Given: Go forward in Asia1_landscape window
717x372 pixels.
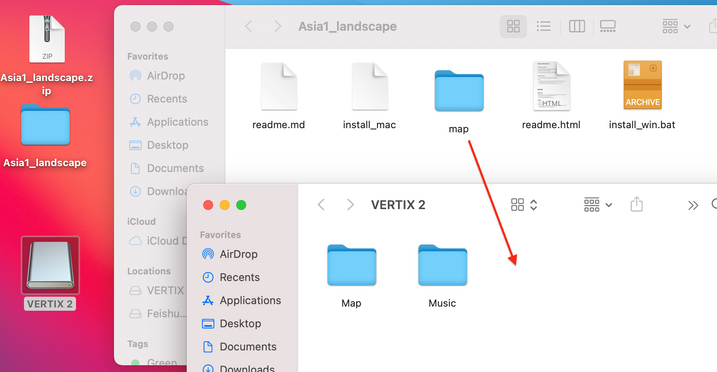Looking at the screenshot, I should (278, 27).
